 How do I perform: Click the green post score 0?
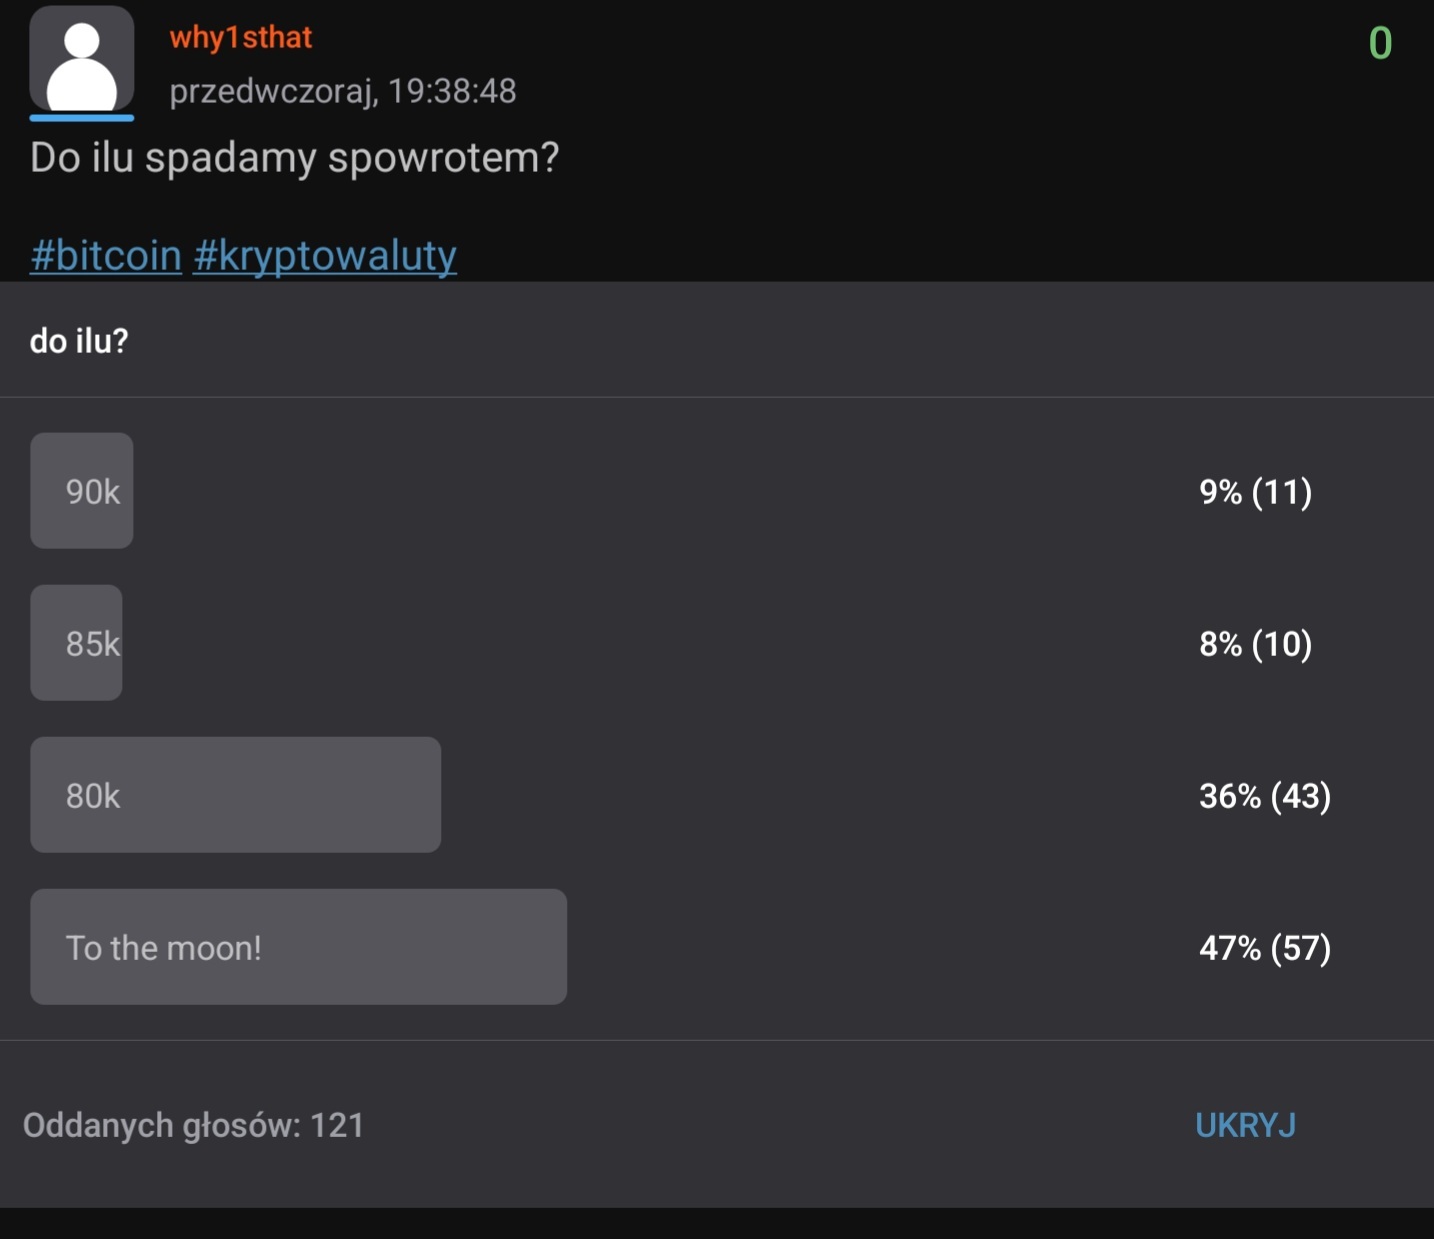(1380, 43)
